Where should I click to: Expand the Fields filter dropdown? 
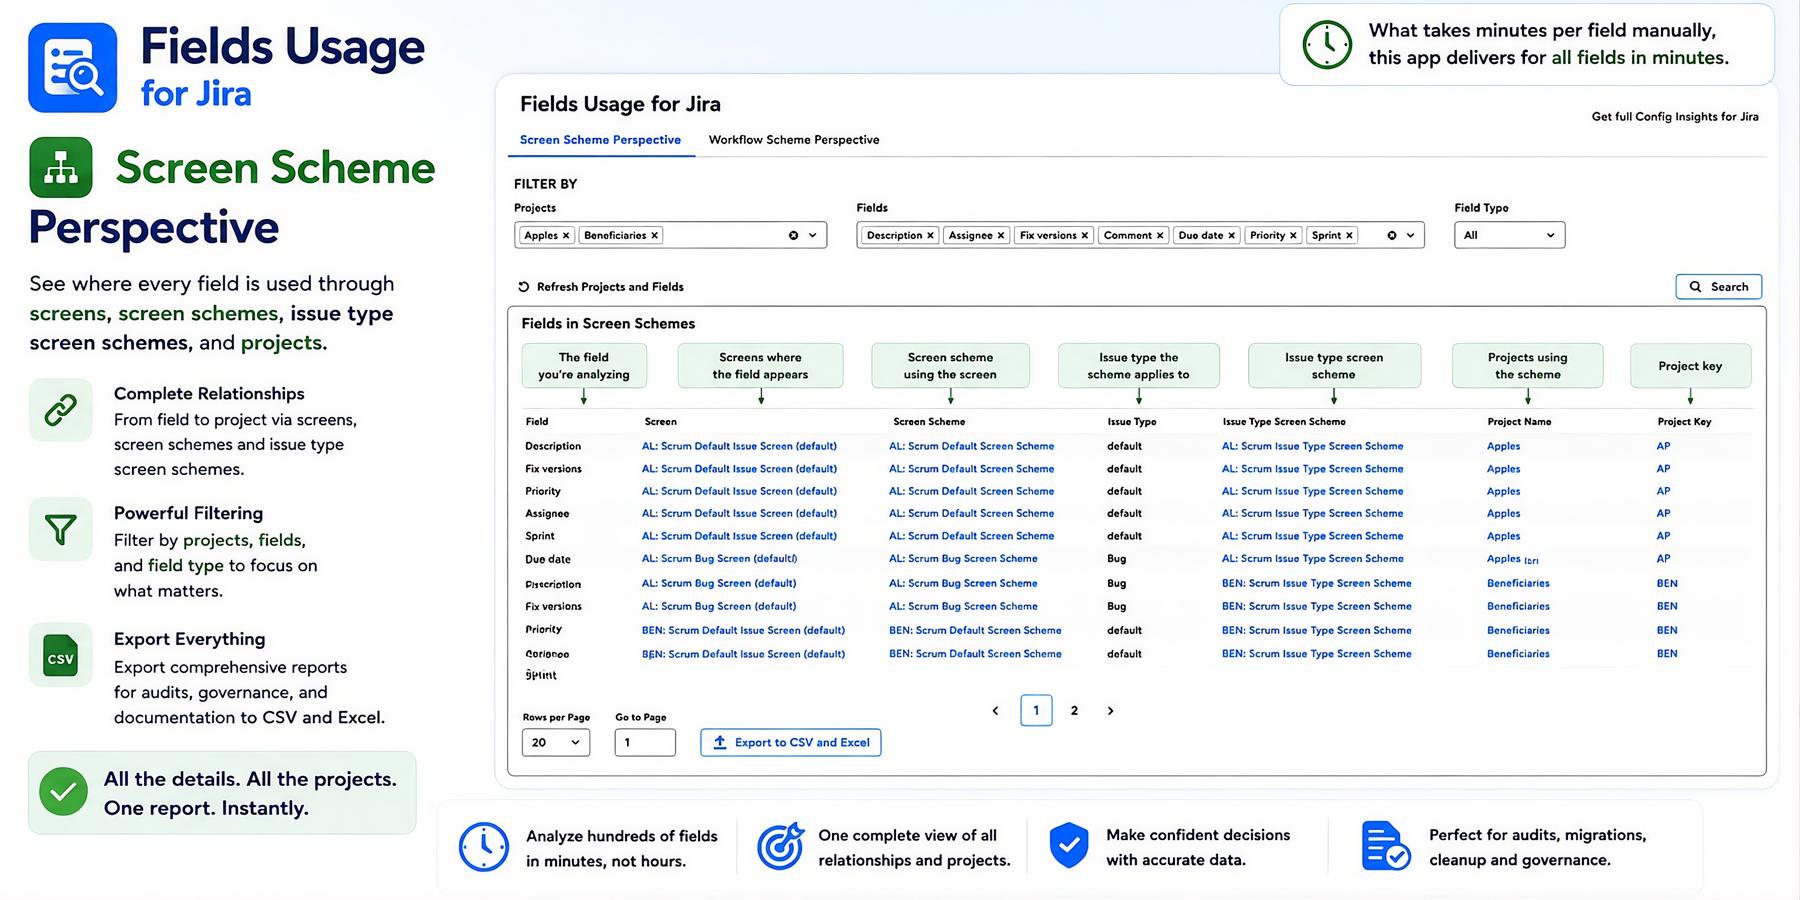point(1411,236)
